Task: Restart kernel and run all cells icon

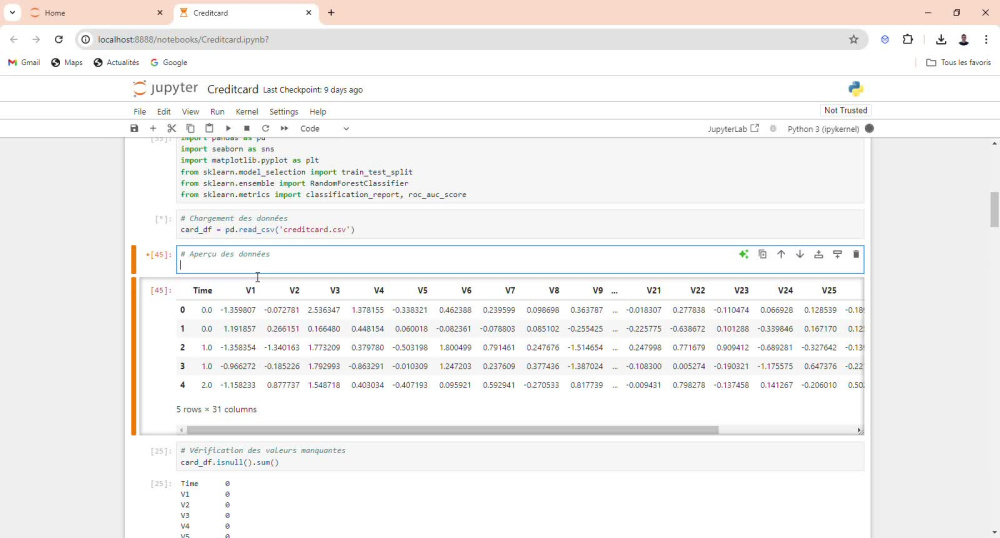Action: [284, 129]
